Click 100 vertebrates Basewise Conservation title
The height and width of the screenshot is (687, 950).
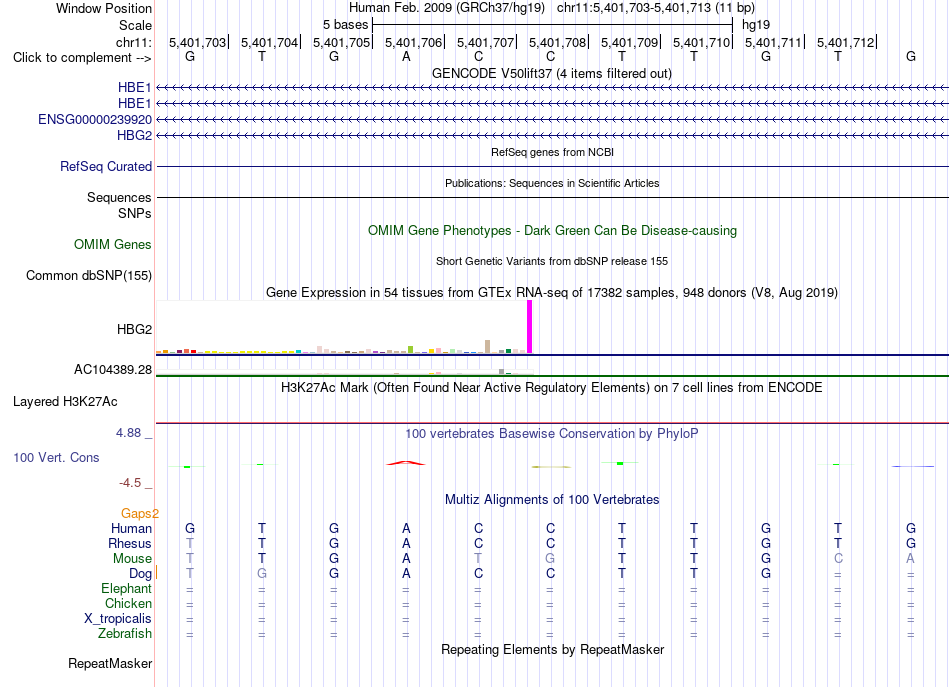(x=552, y=434)
